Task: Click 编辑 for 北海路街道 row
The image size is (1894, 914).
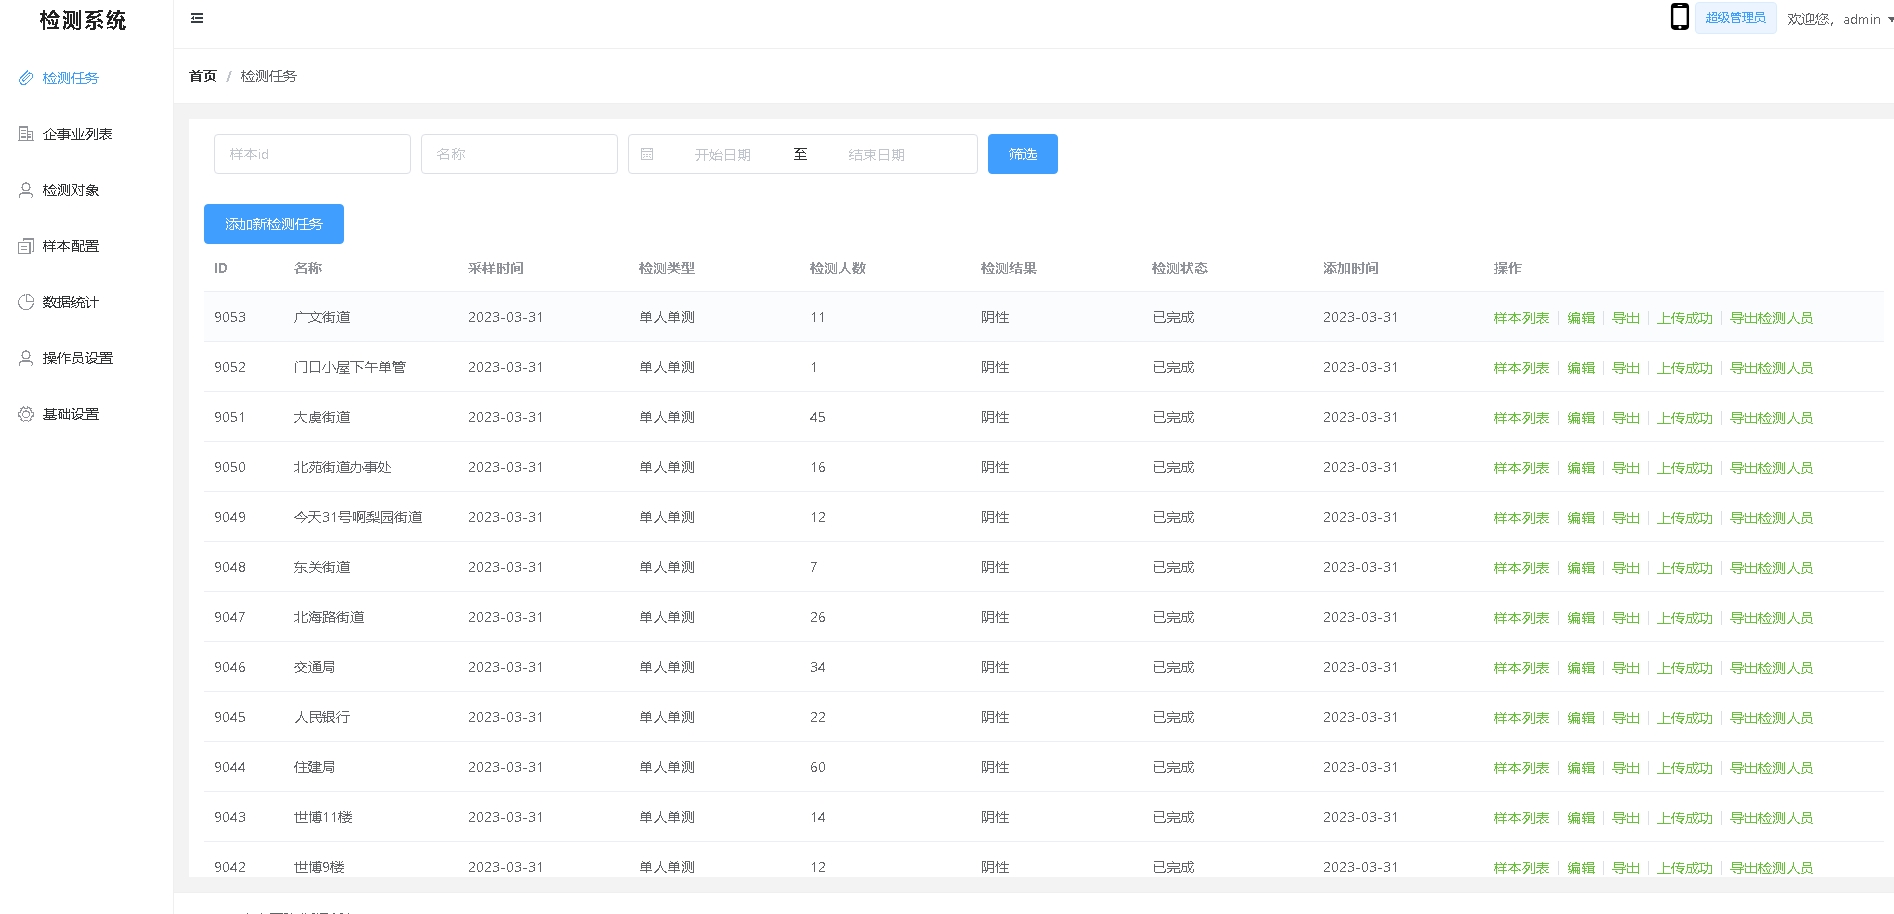Action: coord(1581,618)
